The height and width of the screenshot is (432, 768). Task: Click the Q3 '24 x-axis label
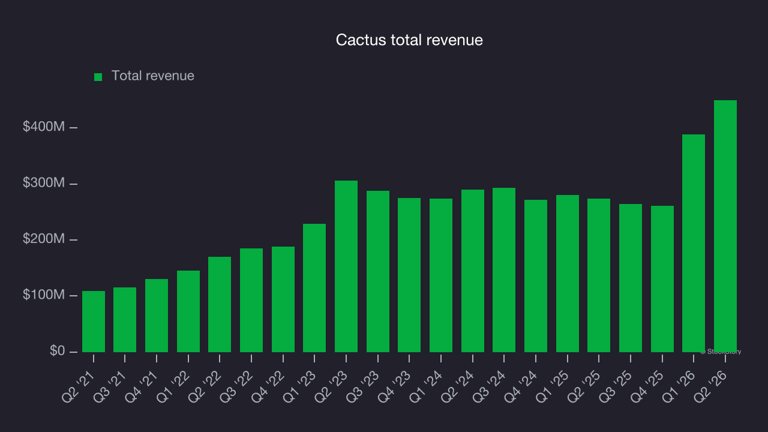point(489,387)
